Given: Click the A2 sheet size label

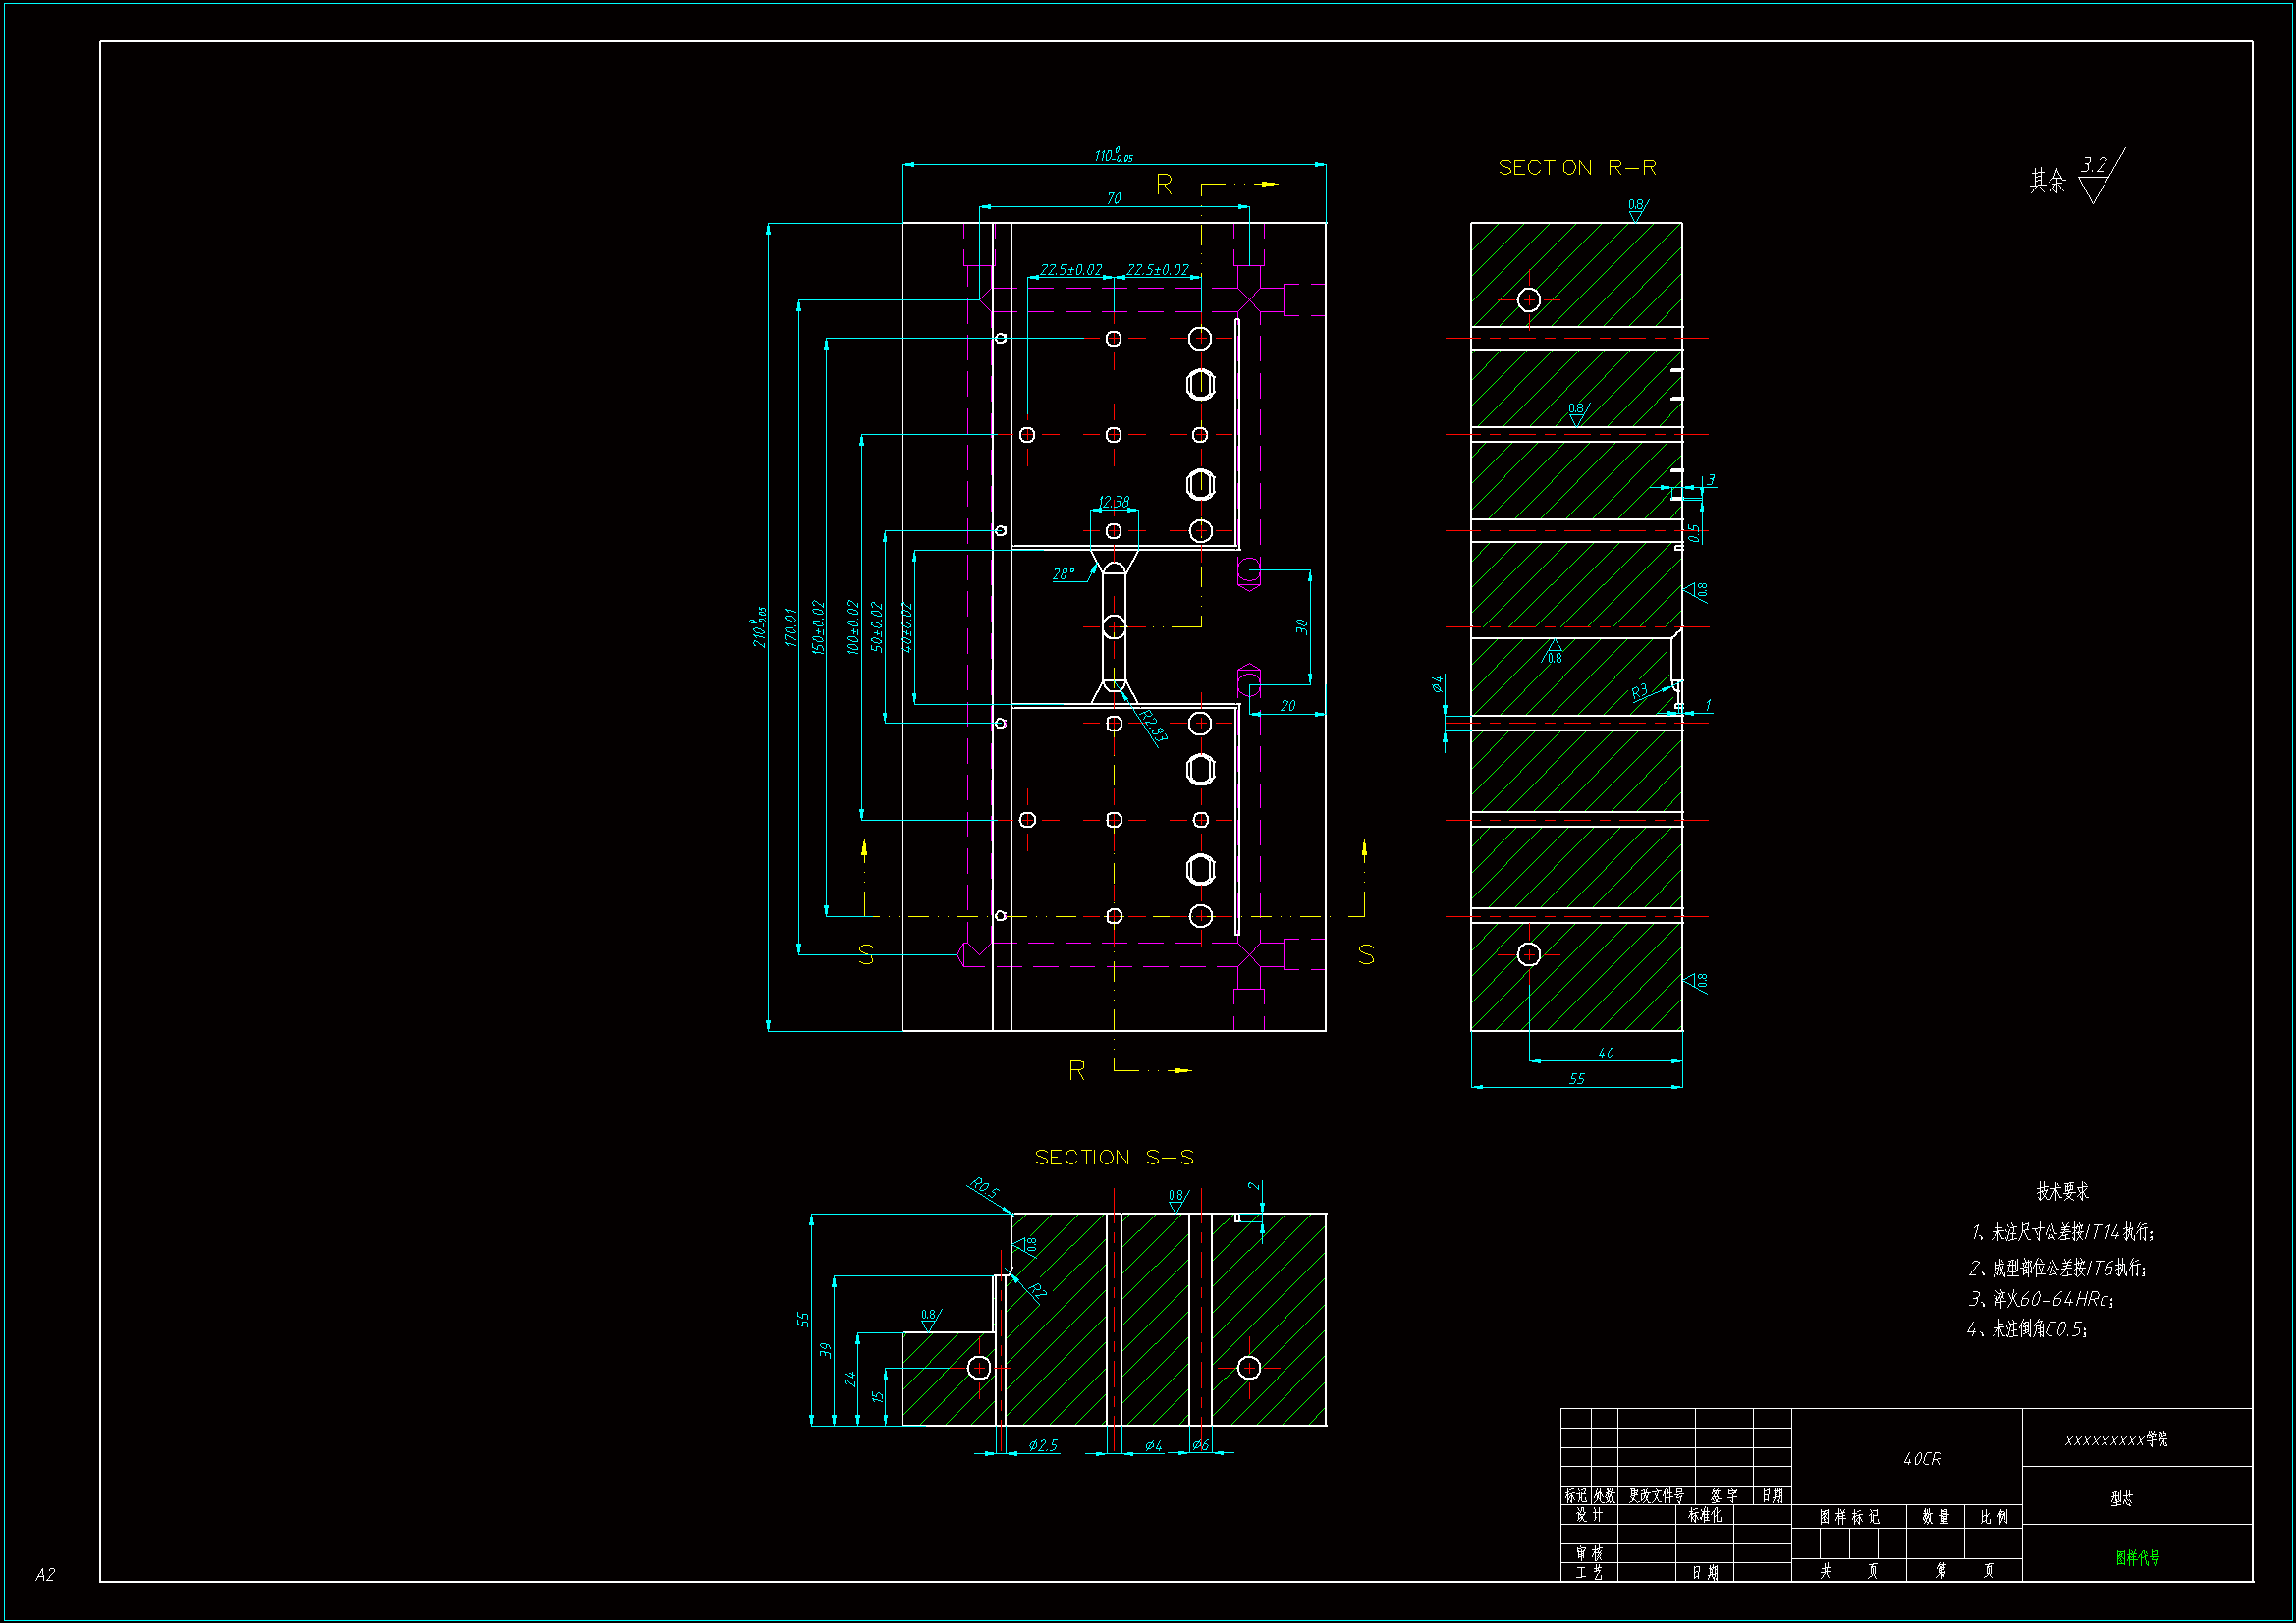Looking at the screenshot, I should tap(45, 1574).
